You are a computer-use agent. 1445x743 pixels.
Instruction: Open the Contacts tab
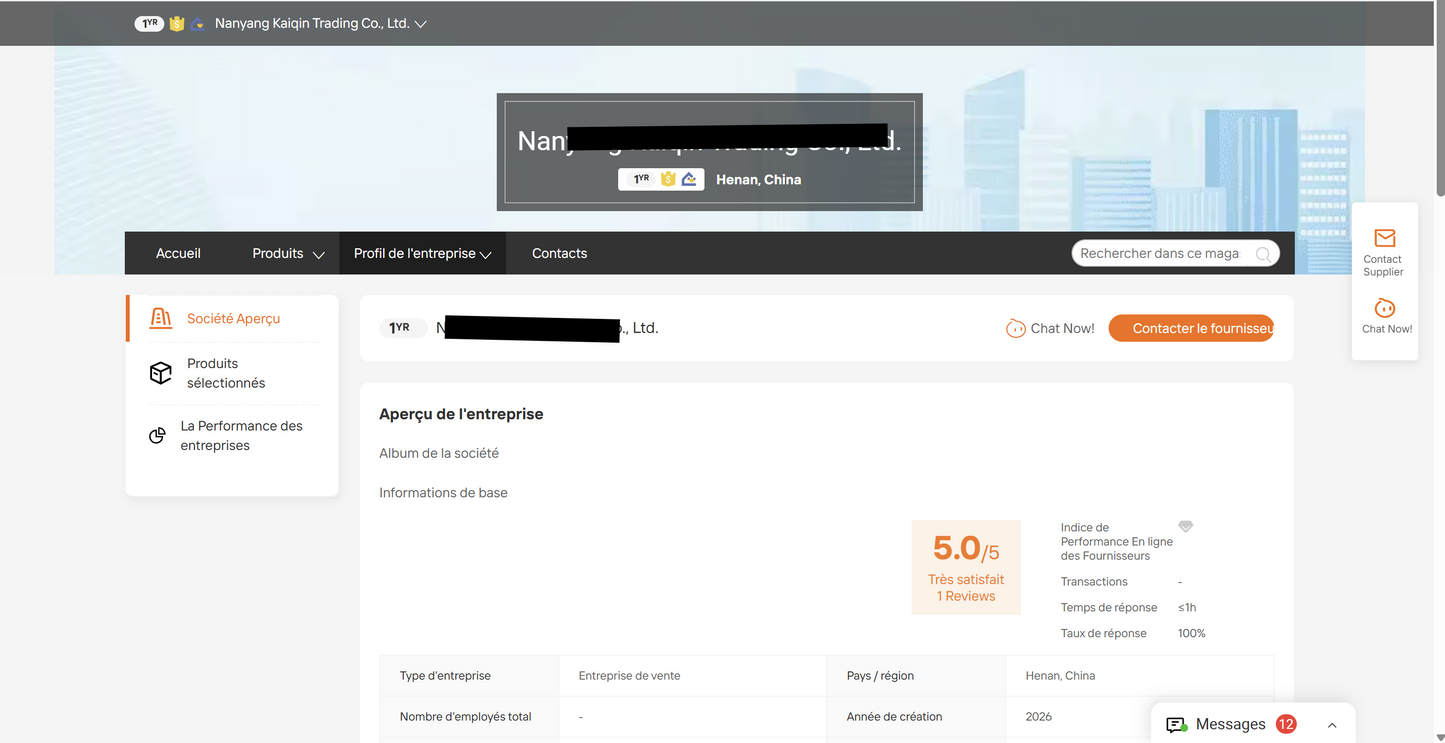560,254
